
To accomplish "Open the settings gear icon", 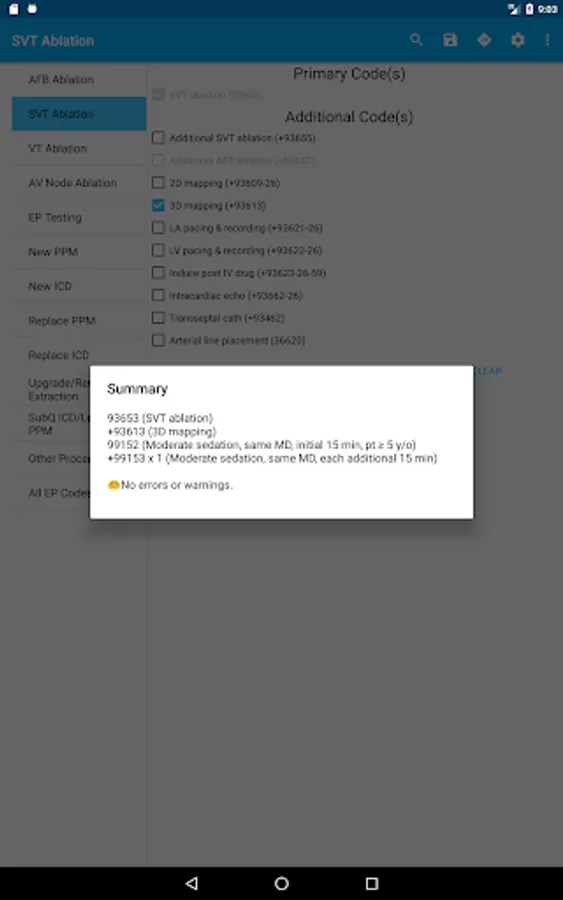I will click(x=518, y=40).
